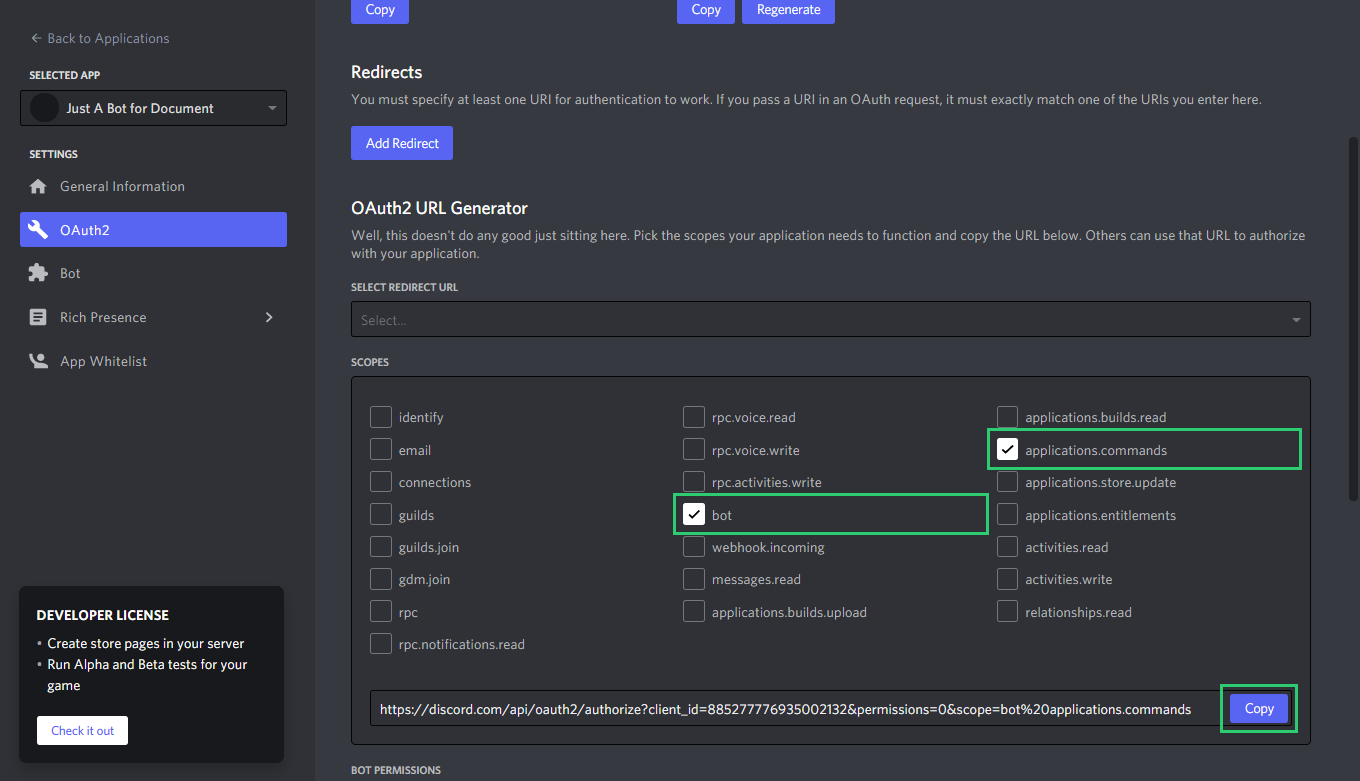Click the puzzle piece Bot icon

point(38,273)
